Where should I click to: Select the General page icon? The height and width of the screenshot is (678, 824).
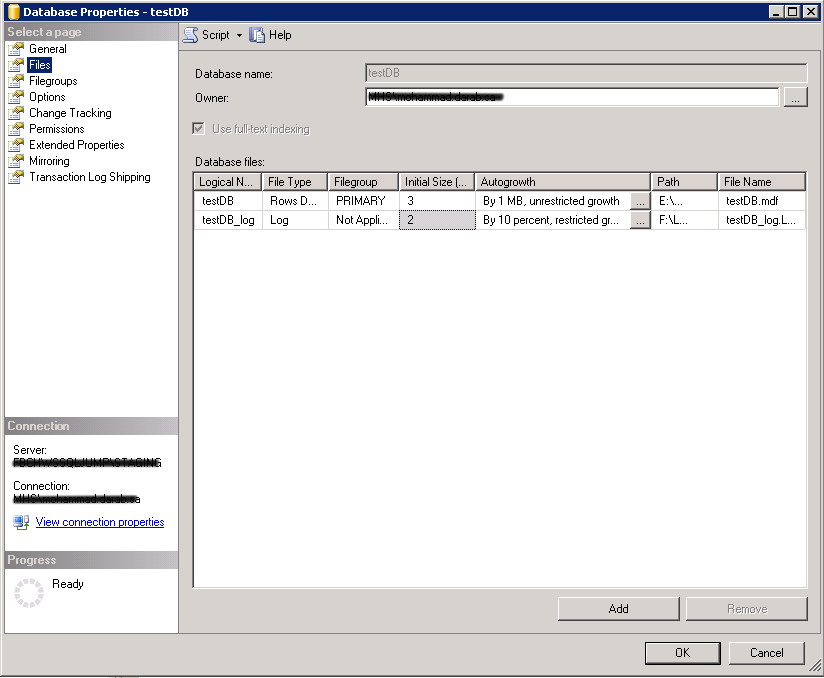click(x=16, y=48)
